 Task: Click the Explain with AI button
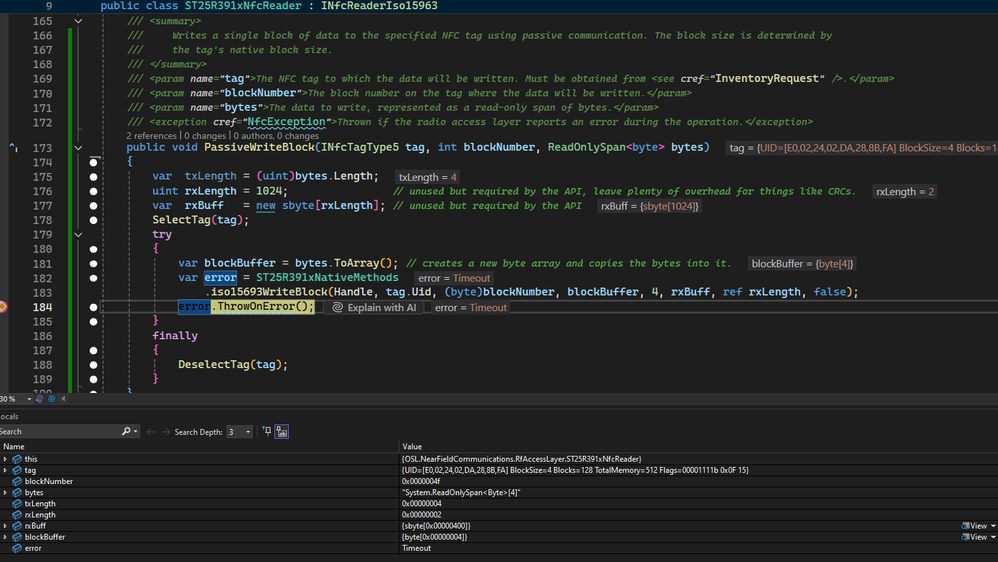374,308
